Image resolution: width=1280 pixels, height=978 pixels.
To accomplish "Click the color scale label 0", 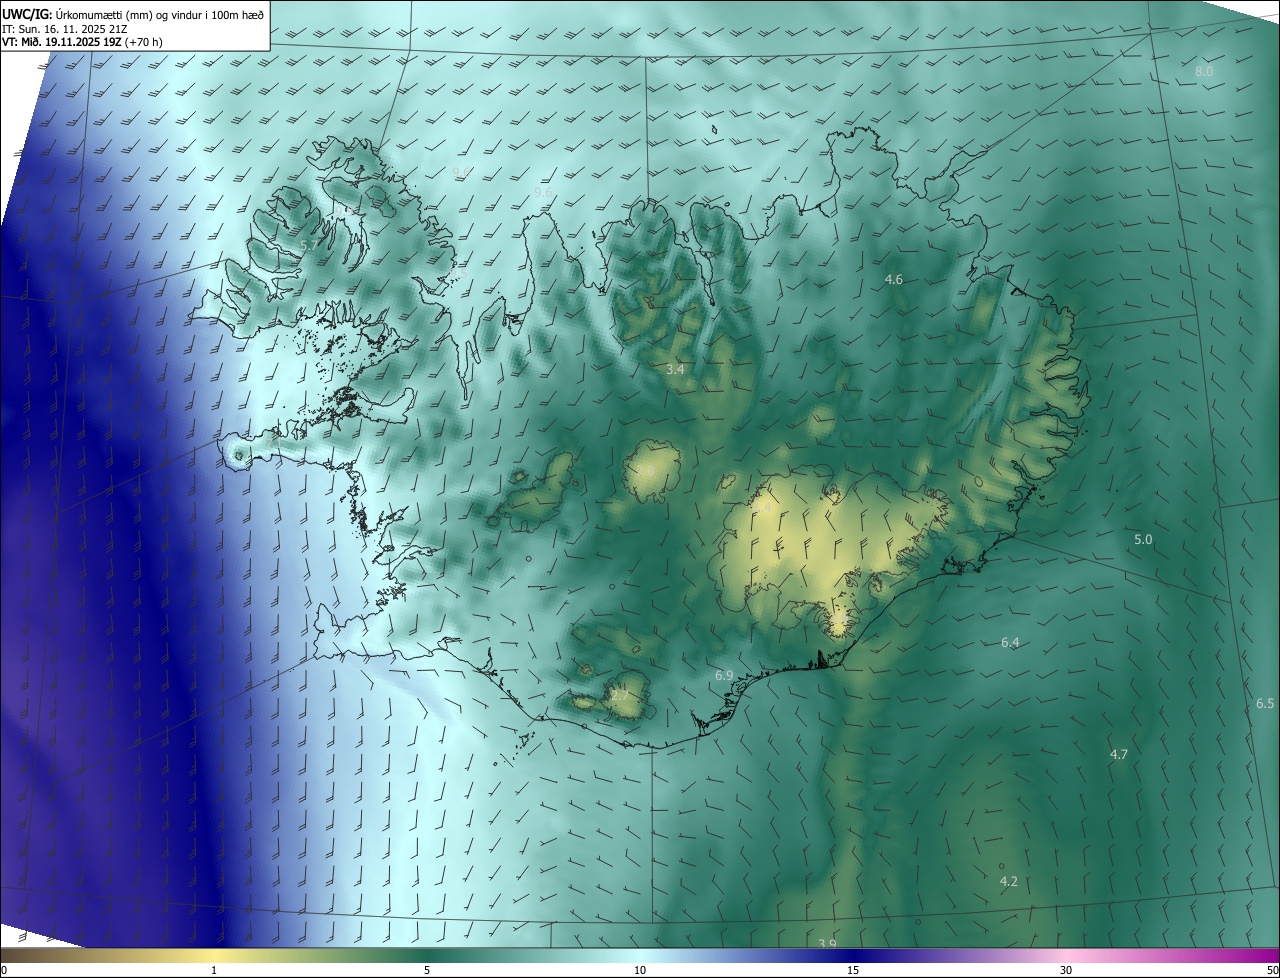I will click(x=4, y=970).
